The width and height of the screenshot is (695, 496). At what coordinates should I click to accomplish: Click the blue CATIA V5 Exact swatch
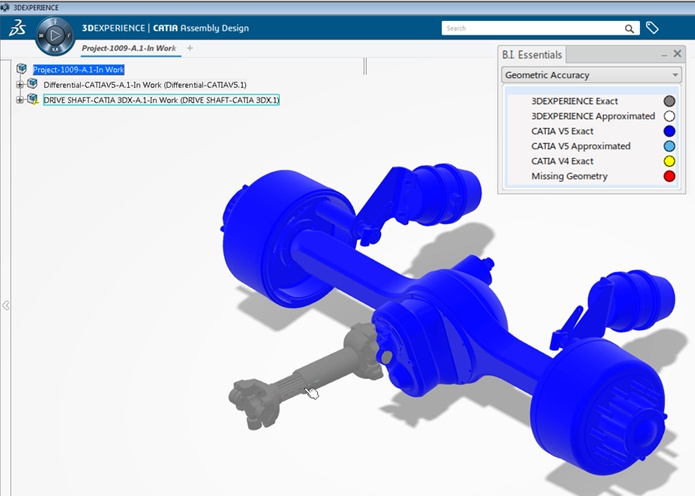coord(669,131)
